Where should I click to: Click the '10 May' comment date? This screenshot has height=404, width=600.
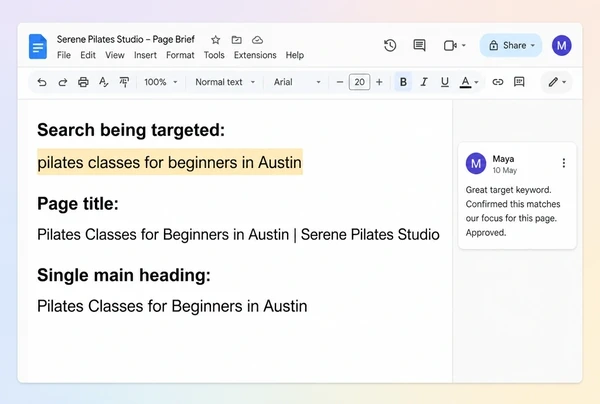pos(504,170)
